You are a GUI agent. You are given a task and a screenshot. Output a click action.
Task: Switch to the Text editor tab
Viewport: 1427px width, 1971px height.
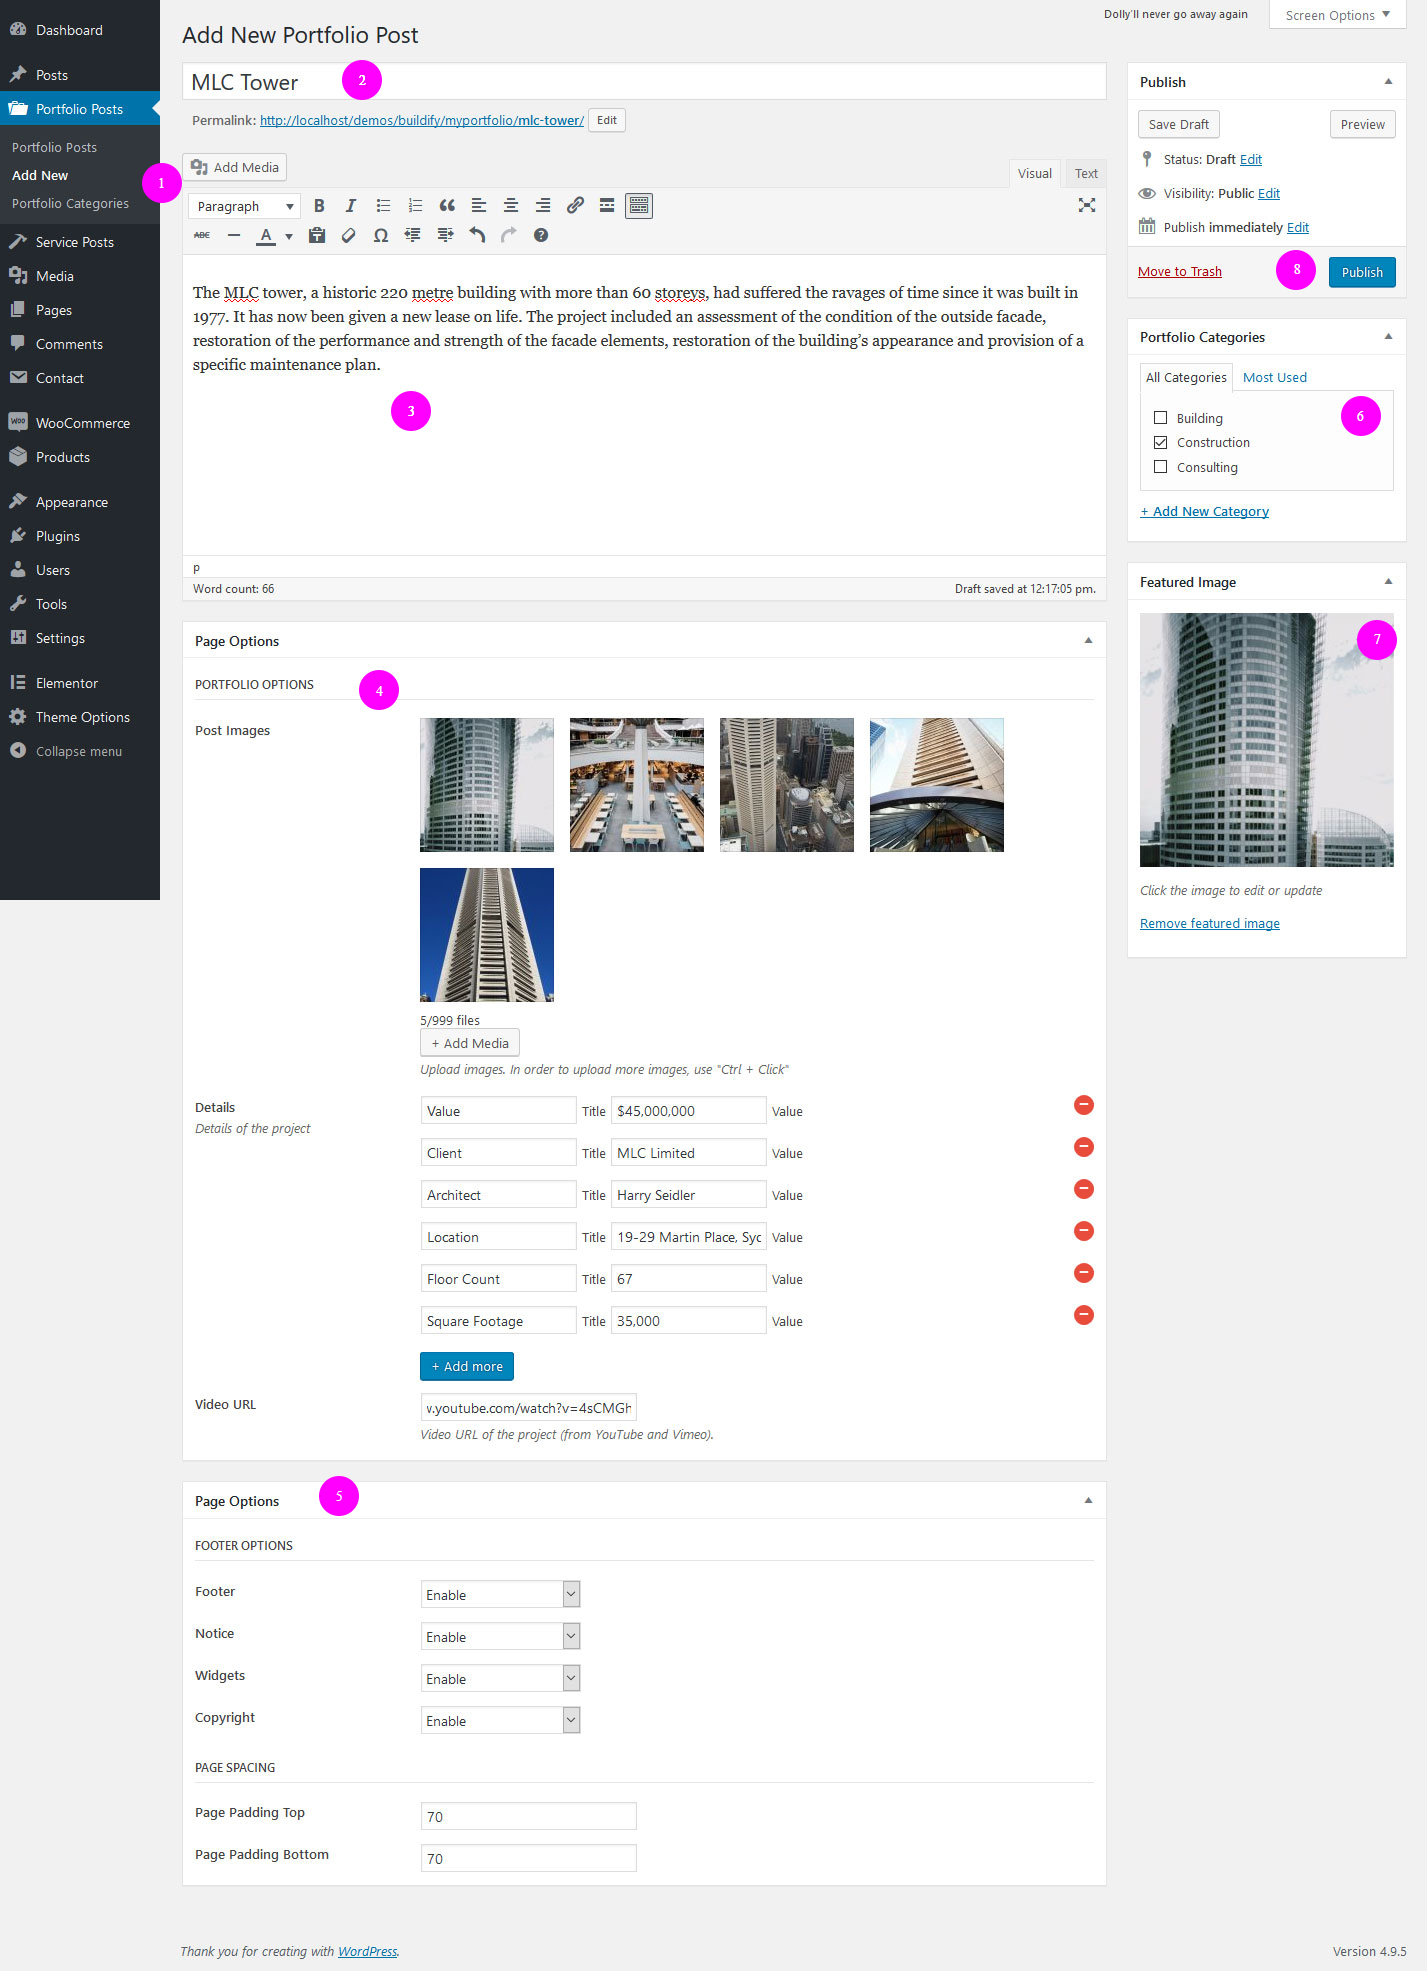[x=1085, y=174]
